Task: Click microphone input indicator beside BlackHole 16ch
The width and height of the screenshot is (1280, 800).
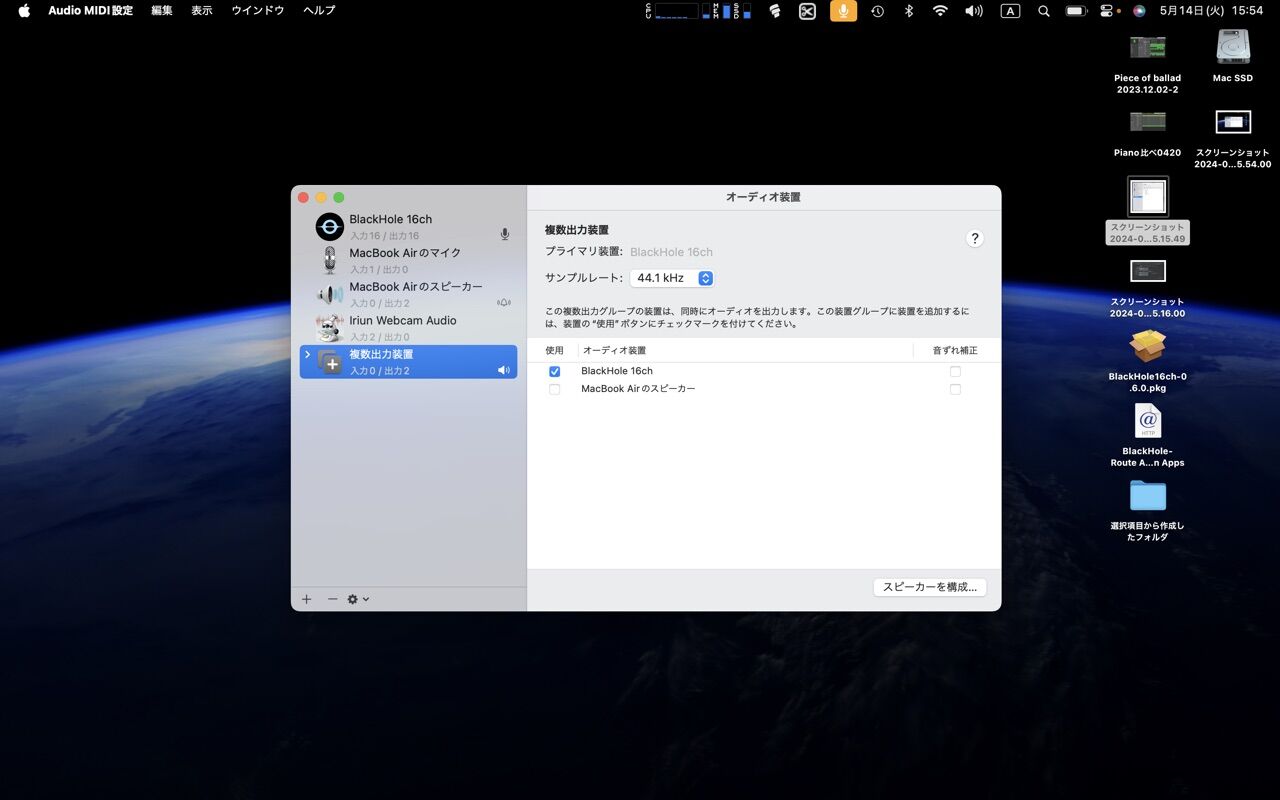Action: 505,235
